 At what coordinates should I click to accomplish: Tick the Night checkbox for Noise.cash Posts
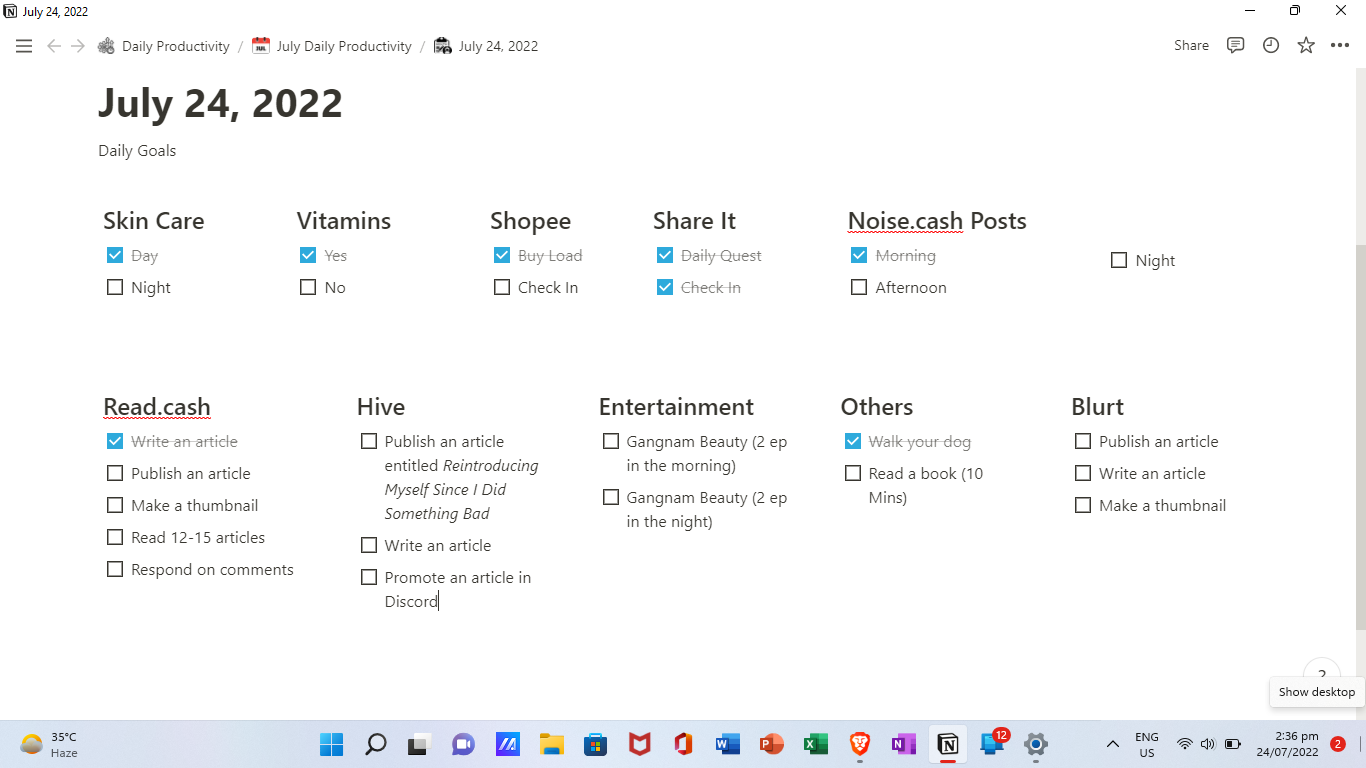(x=1119, y=260)
